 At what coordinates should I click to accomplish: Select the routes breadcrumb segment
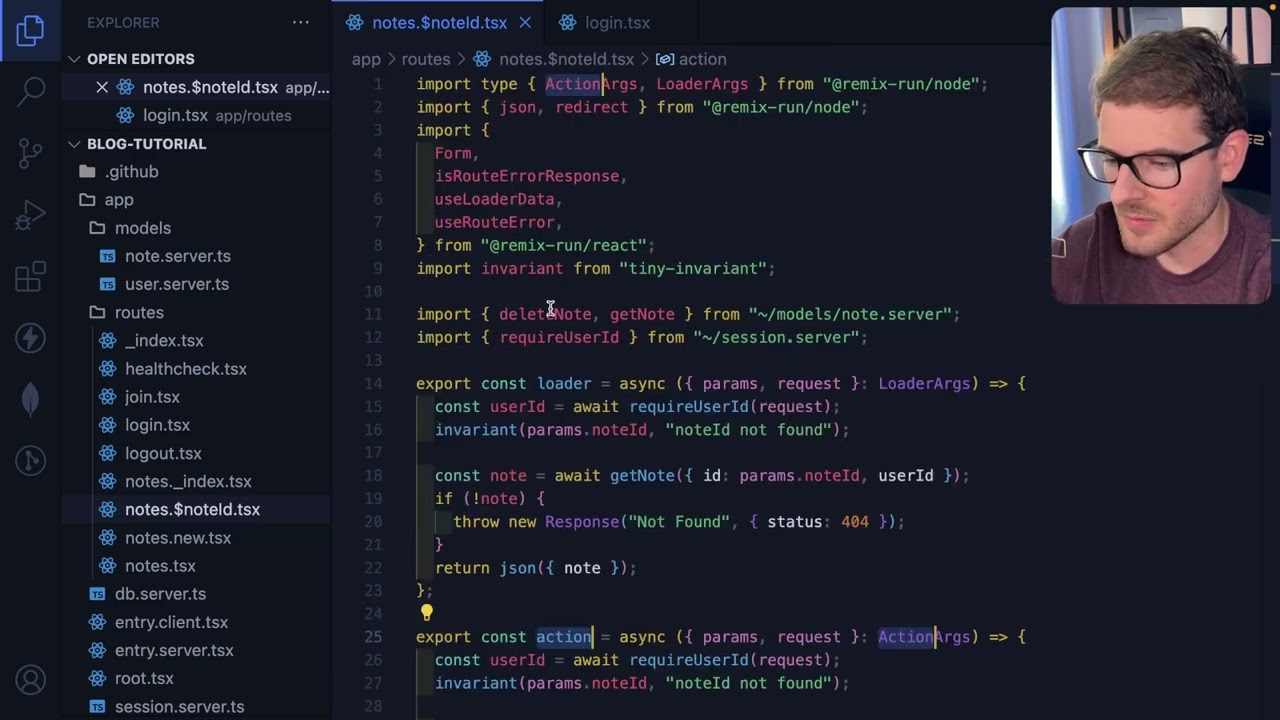pyautogui.click(x=426, y=59)
